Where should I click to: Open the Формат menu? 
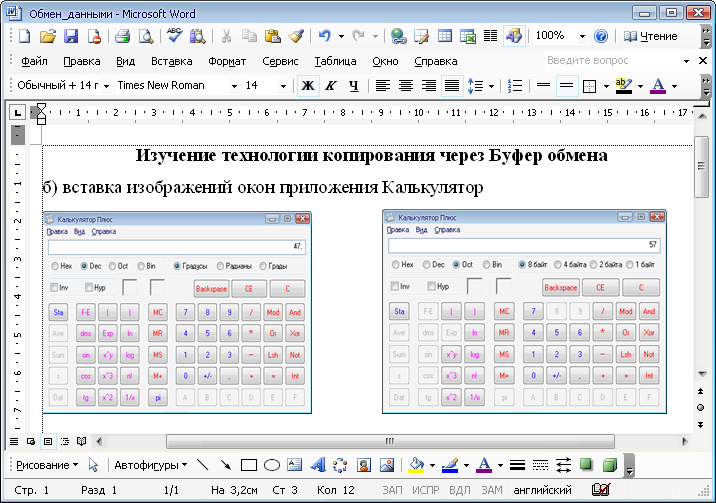click(x=227, y=61)
